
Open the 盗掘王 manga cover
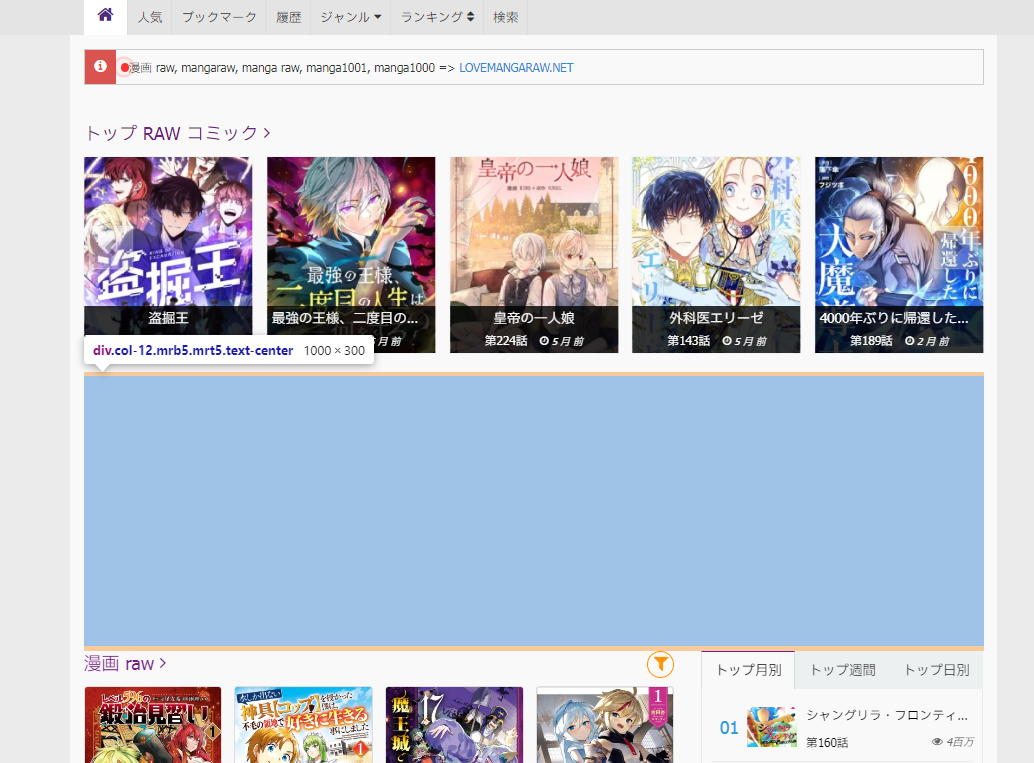(x=168, y=240)
